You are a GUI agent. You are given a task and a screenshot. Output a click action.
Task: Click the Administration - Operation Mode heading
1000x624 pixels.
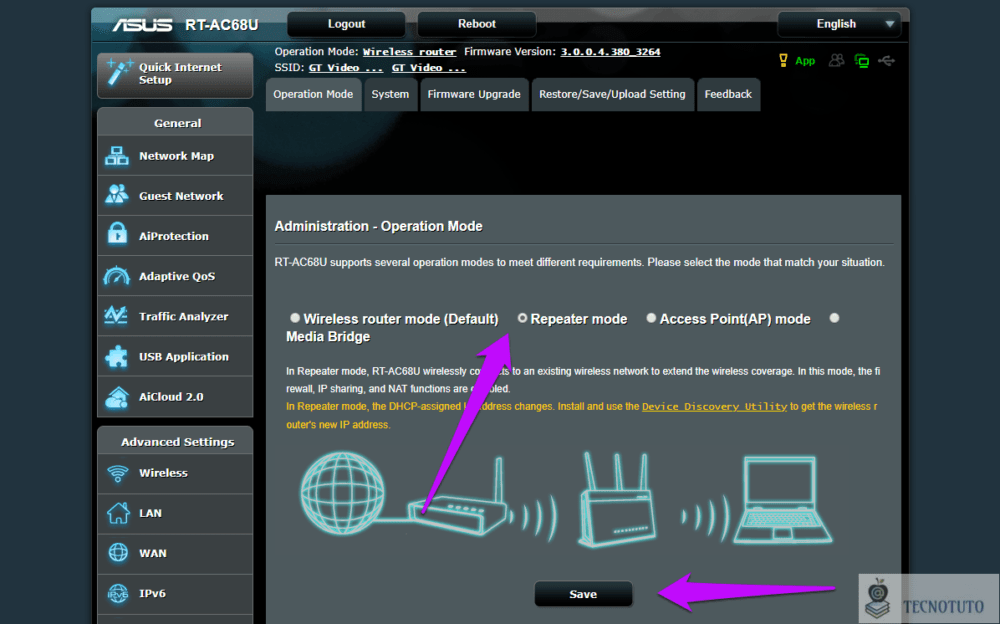(378, 227)
